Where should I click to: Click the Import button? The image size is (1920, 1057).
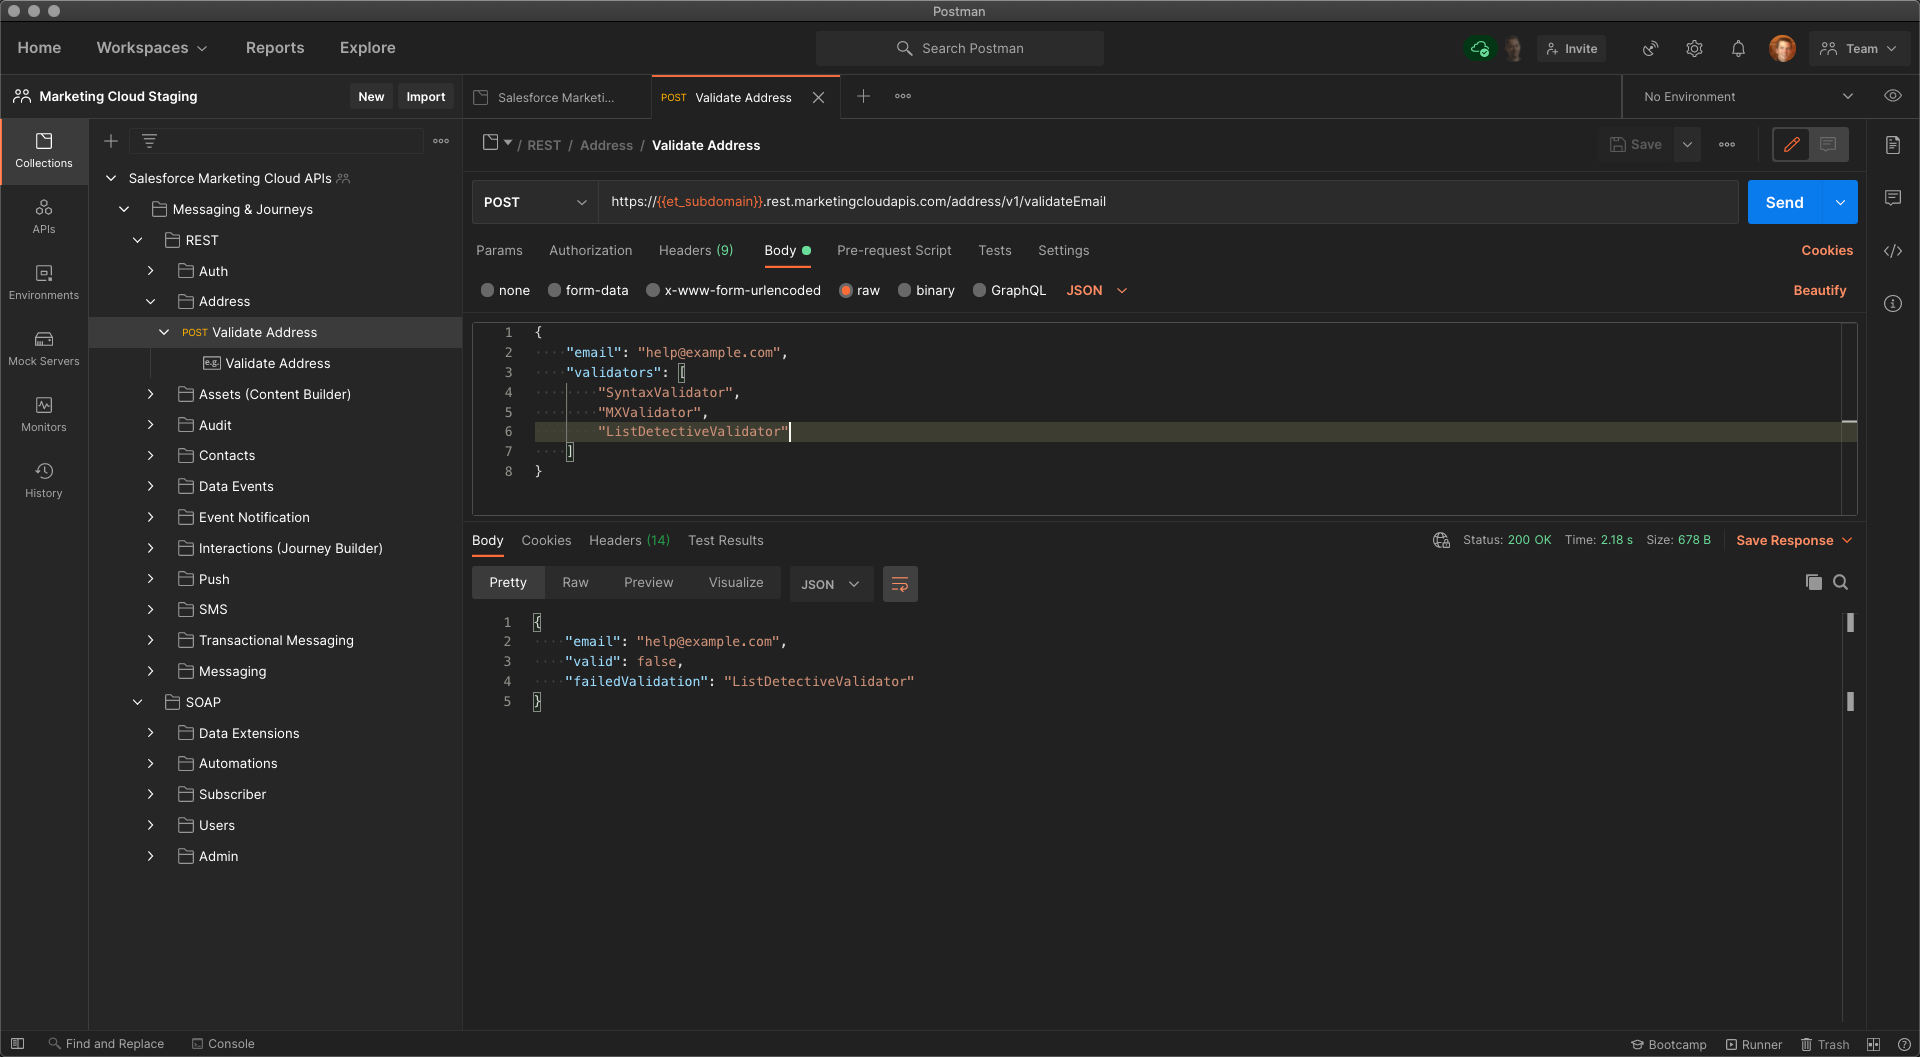pyautogui.click(x=425, y=96)
